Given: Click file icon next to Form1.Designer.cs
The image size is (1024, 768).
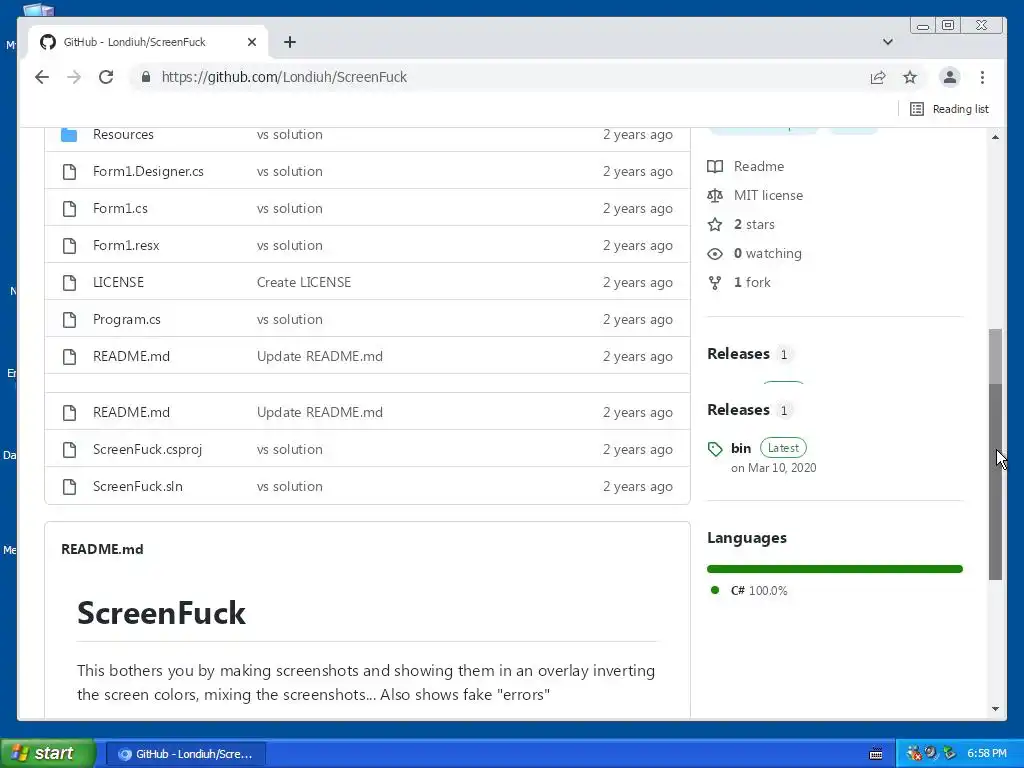Looking at the screenshot, I should 69,171.
